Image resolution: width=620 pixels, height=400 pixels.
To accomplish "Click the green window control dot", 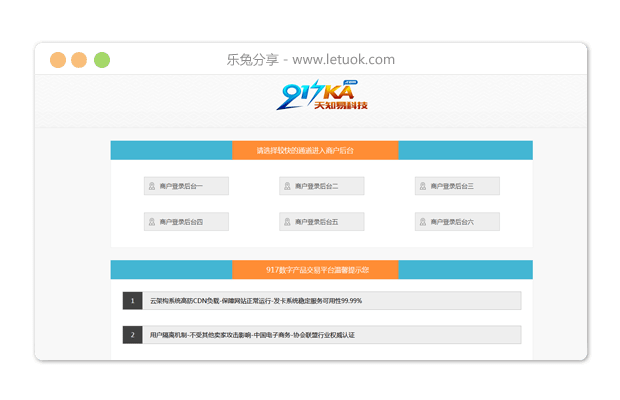I will coord(102,60).
